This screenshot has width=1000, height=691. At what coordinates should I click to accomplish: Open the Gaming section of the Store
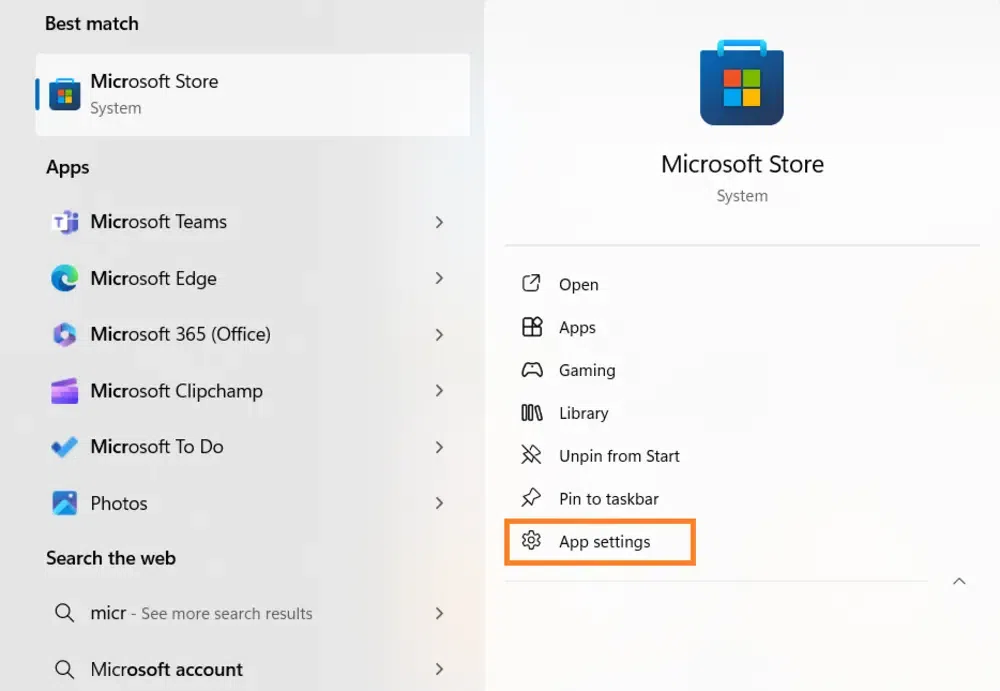[586, 370]
